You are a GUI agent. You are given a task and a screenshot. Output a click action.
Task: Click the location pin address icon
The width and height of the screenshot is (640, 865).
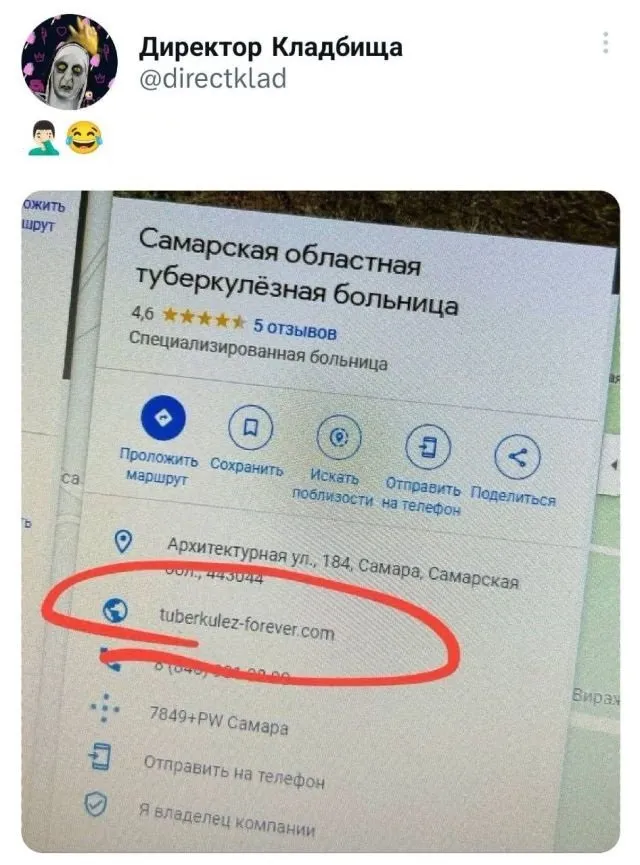(x=122, y=542)
